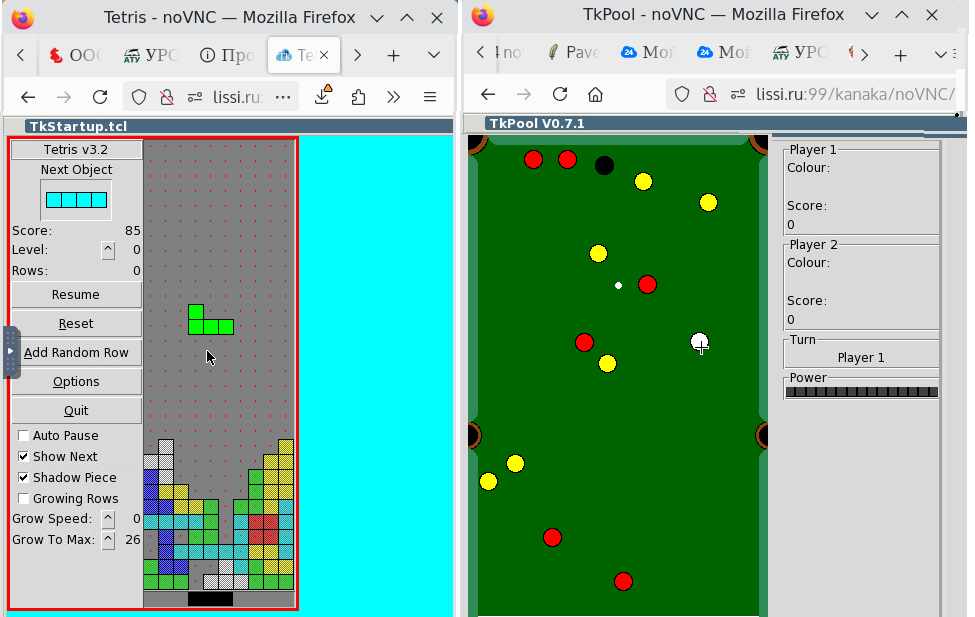
Task: Click Grow To Max stepper arrow
Action: pyautogui.click(x=108, y=540)
